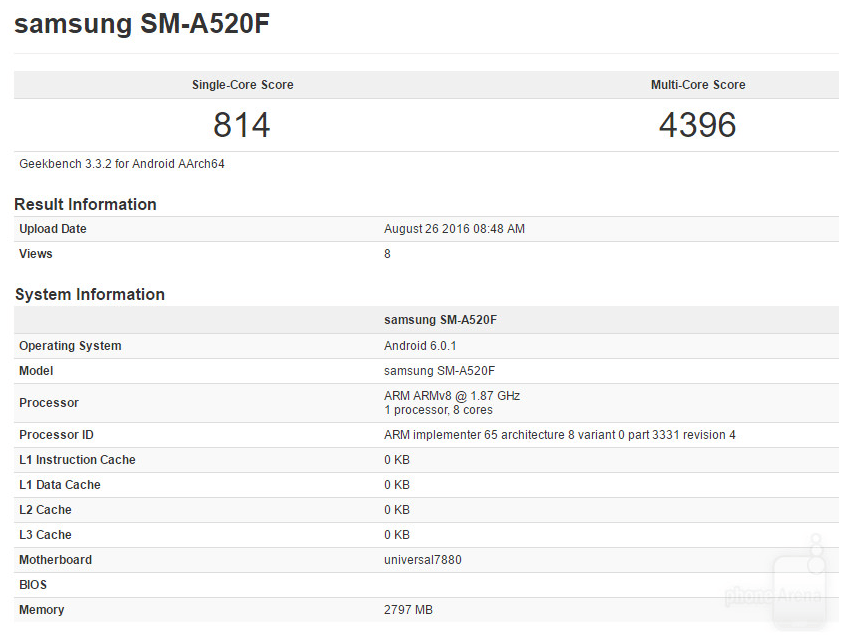Select the Single-Core Score column header

point(242,85)
